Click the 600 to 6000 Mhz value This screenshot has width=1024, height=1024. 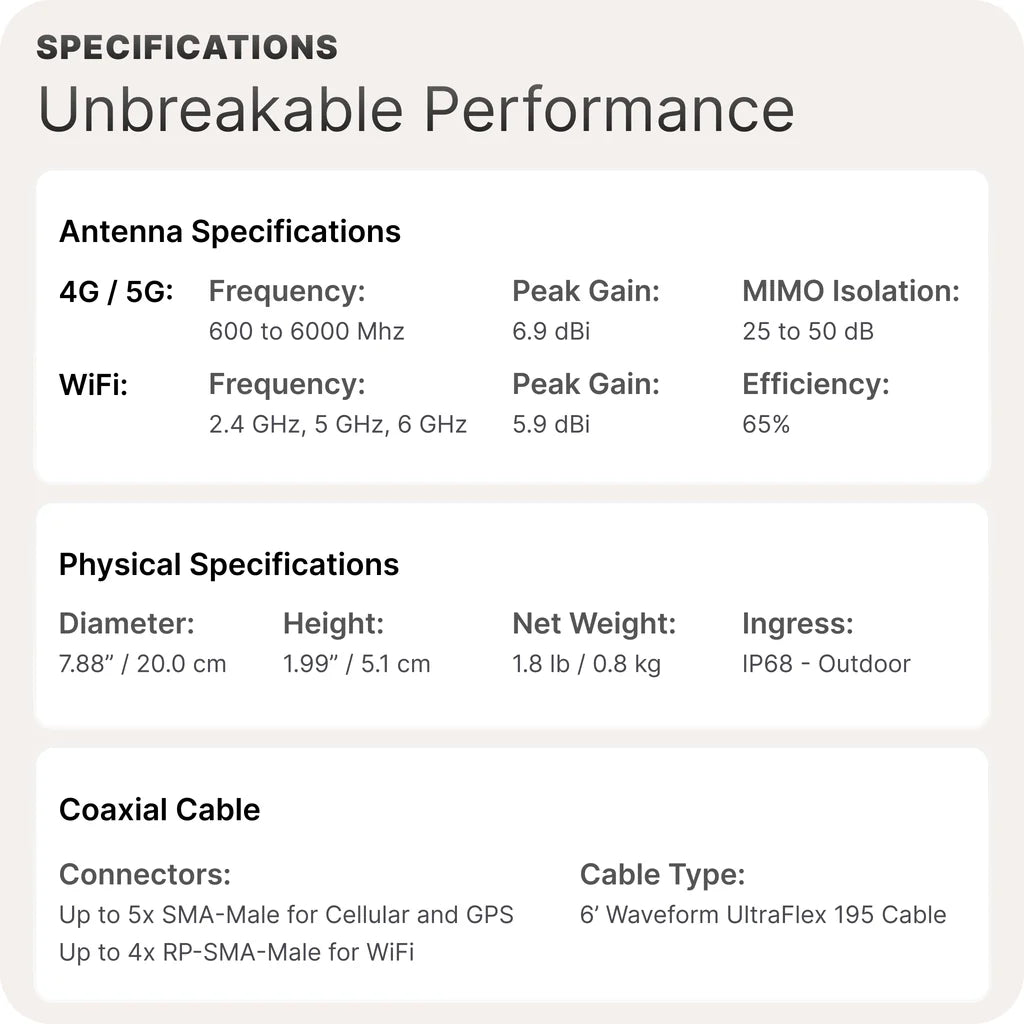click(x=306, y=331)
